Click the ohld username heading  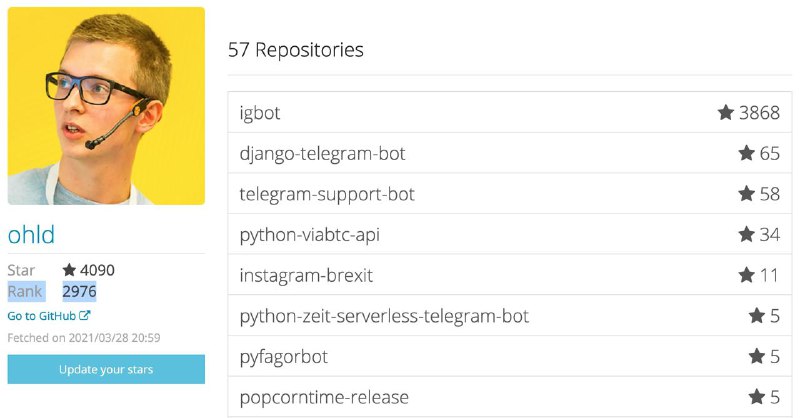31,235
